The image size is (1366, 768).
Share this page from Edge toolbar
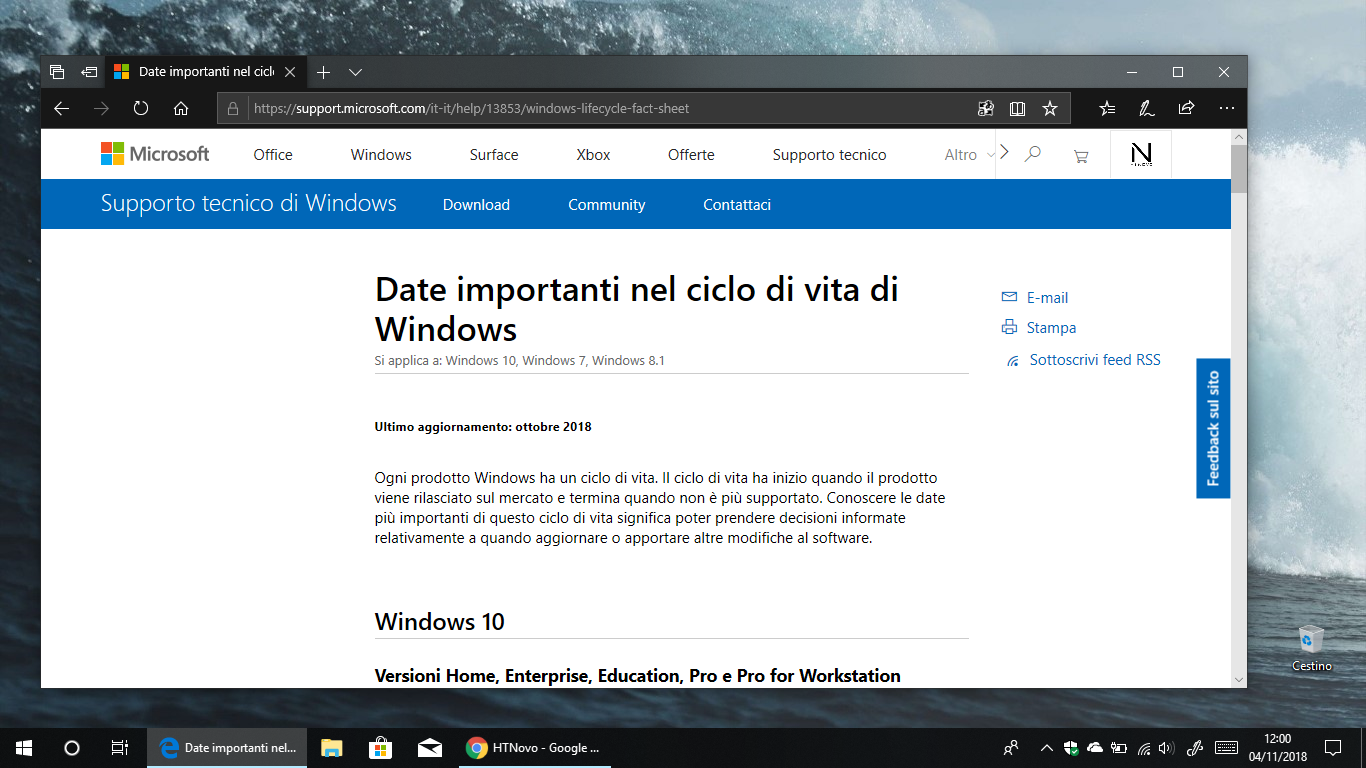coord(1187,108)
